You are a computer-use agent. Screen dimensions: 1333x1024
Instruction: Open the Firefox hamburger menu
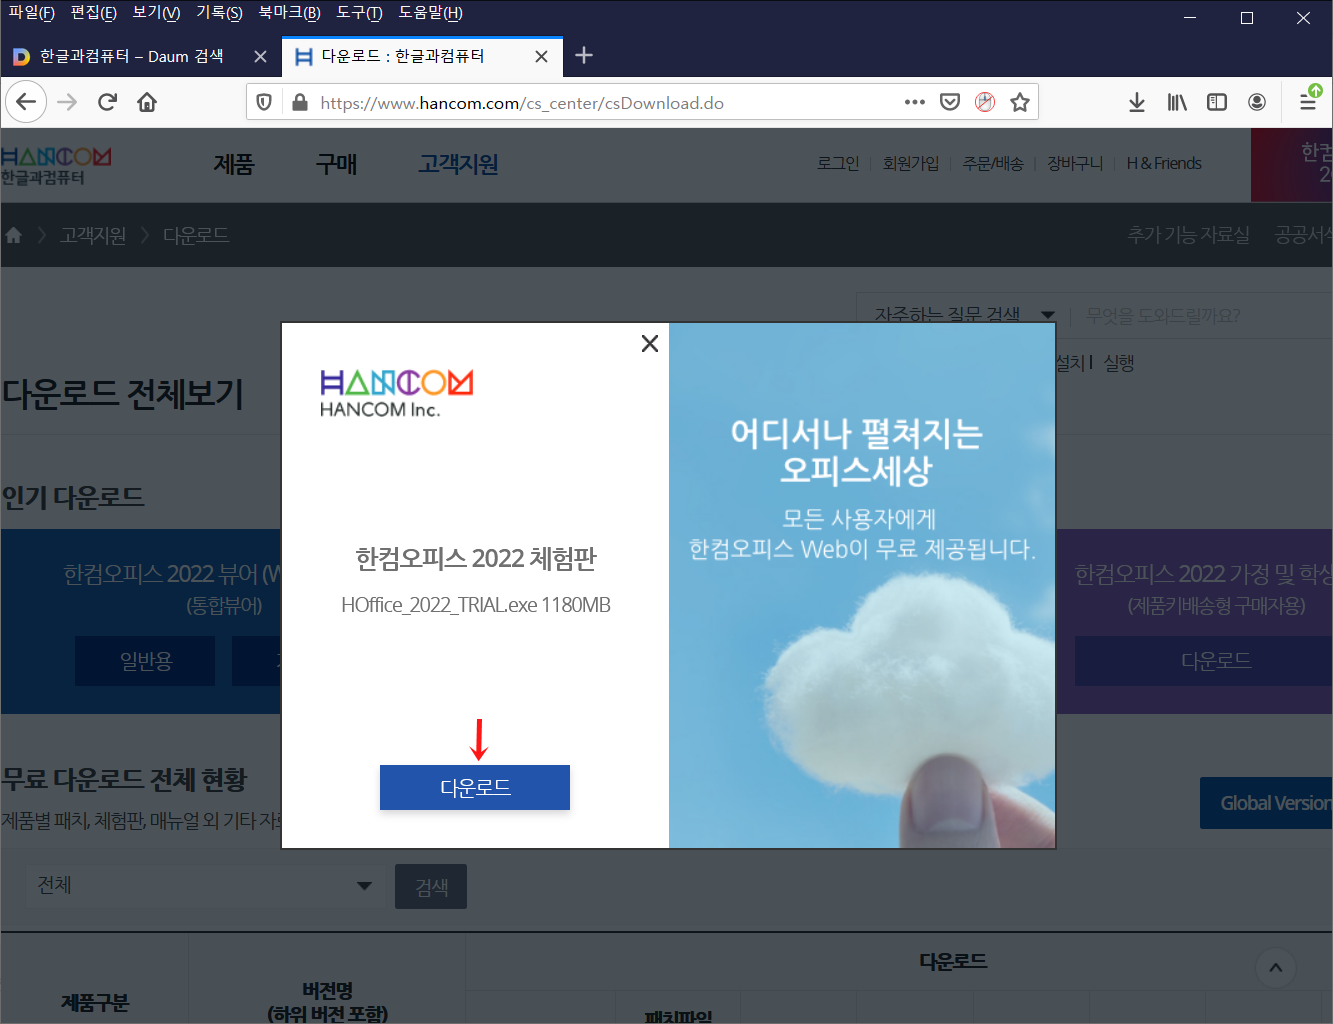[1307, 102]
